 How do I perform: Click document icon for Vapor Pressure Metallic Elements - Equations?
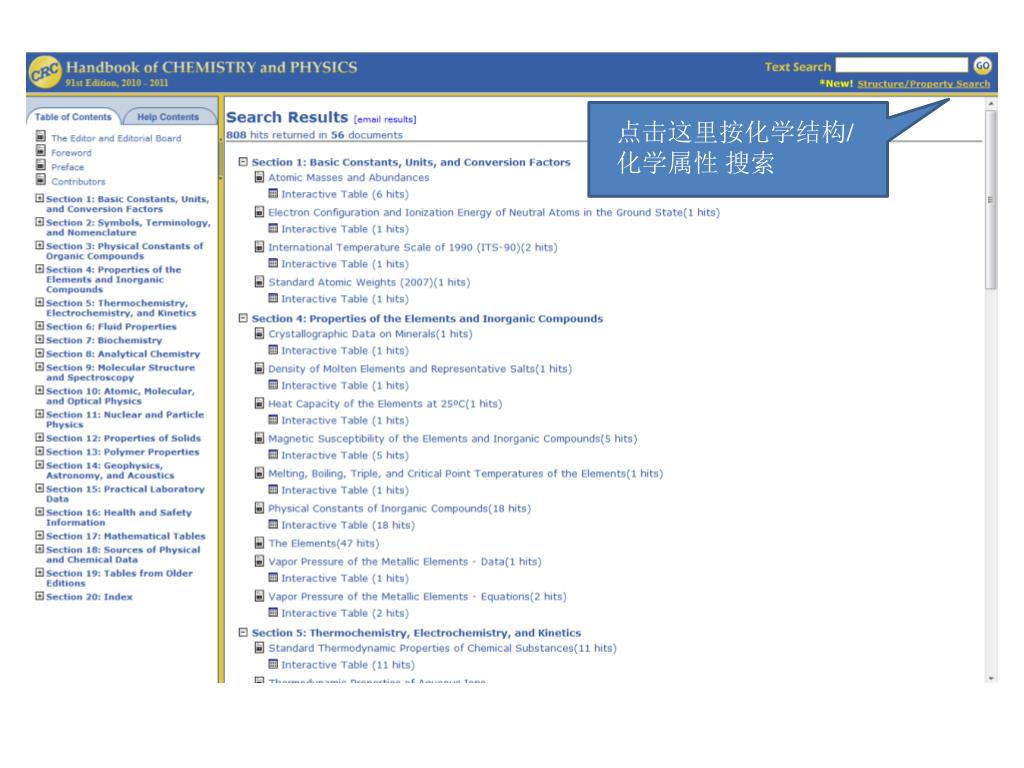pyautogui.click(x=259, y=596)
